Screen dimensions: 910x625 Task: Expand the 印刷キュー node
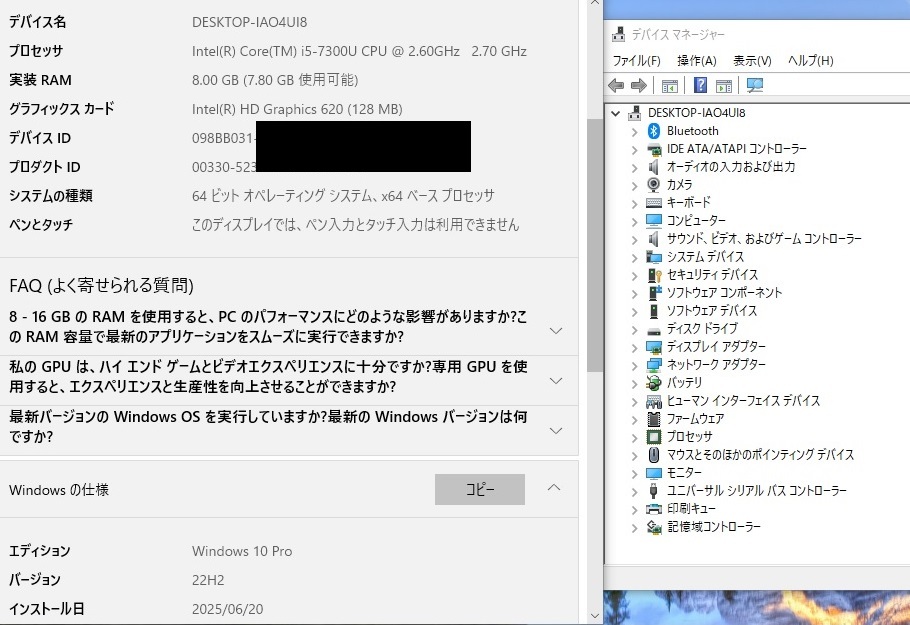point(634,510)
